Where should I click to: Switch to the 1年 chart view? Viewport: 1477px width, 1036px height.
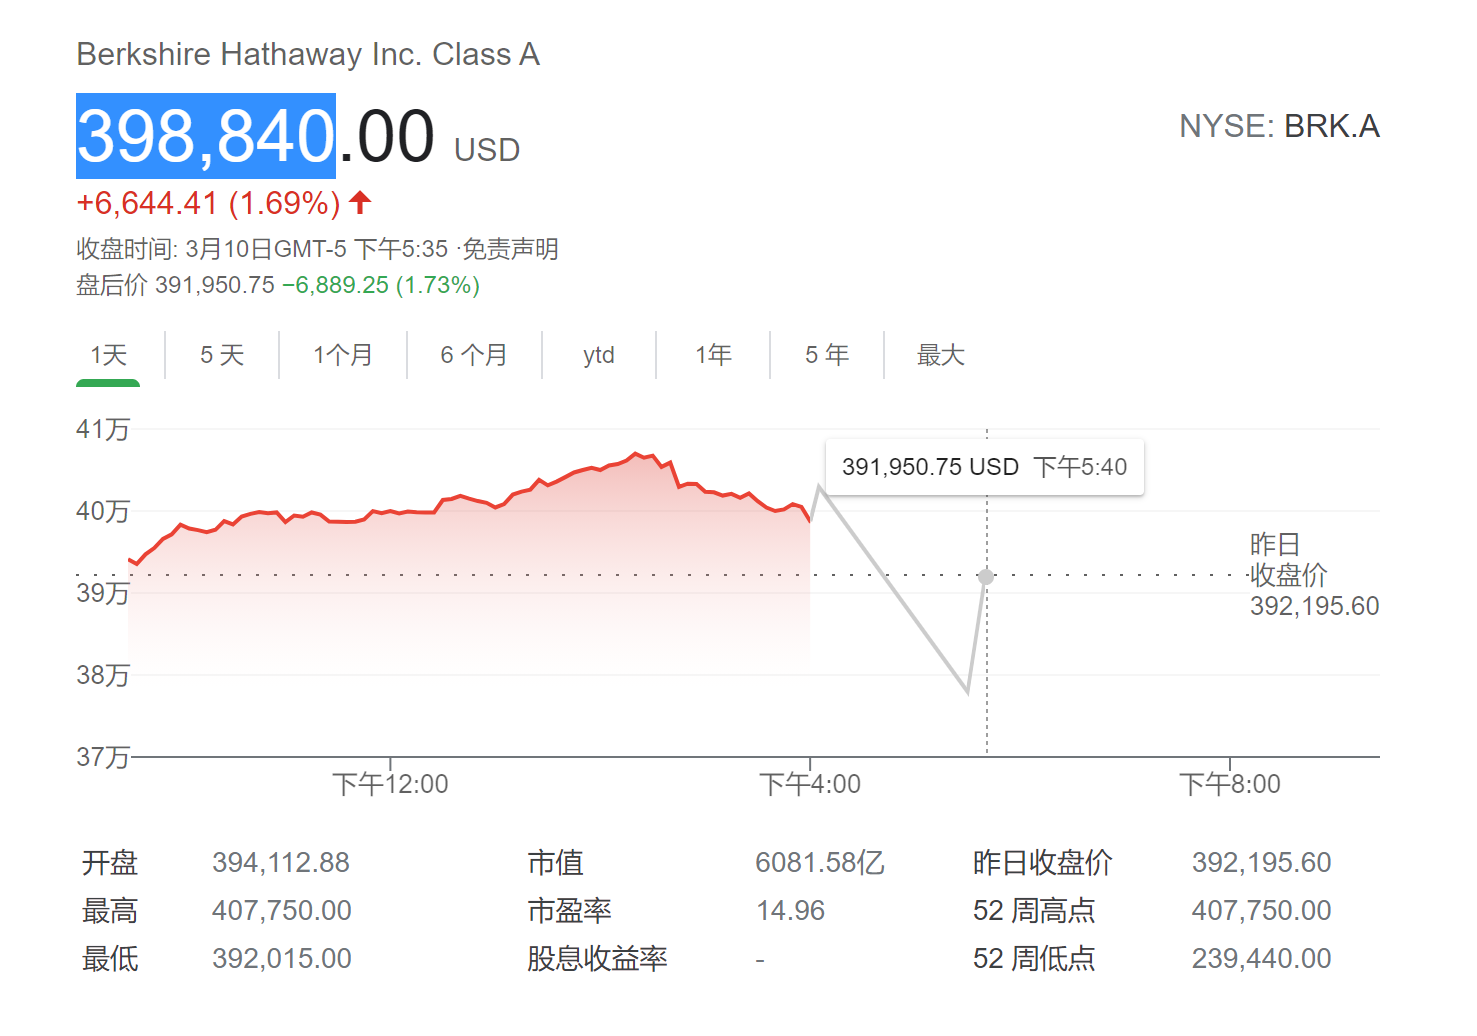pos(714,355)
